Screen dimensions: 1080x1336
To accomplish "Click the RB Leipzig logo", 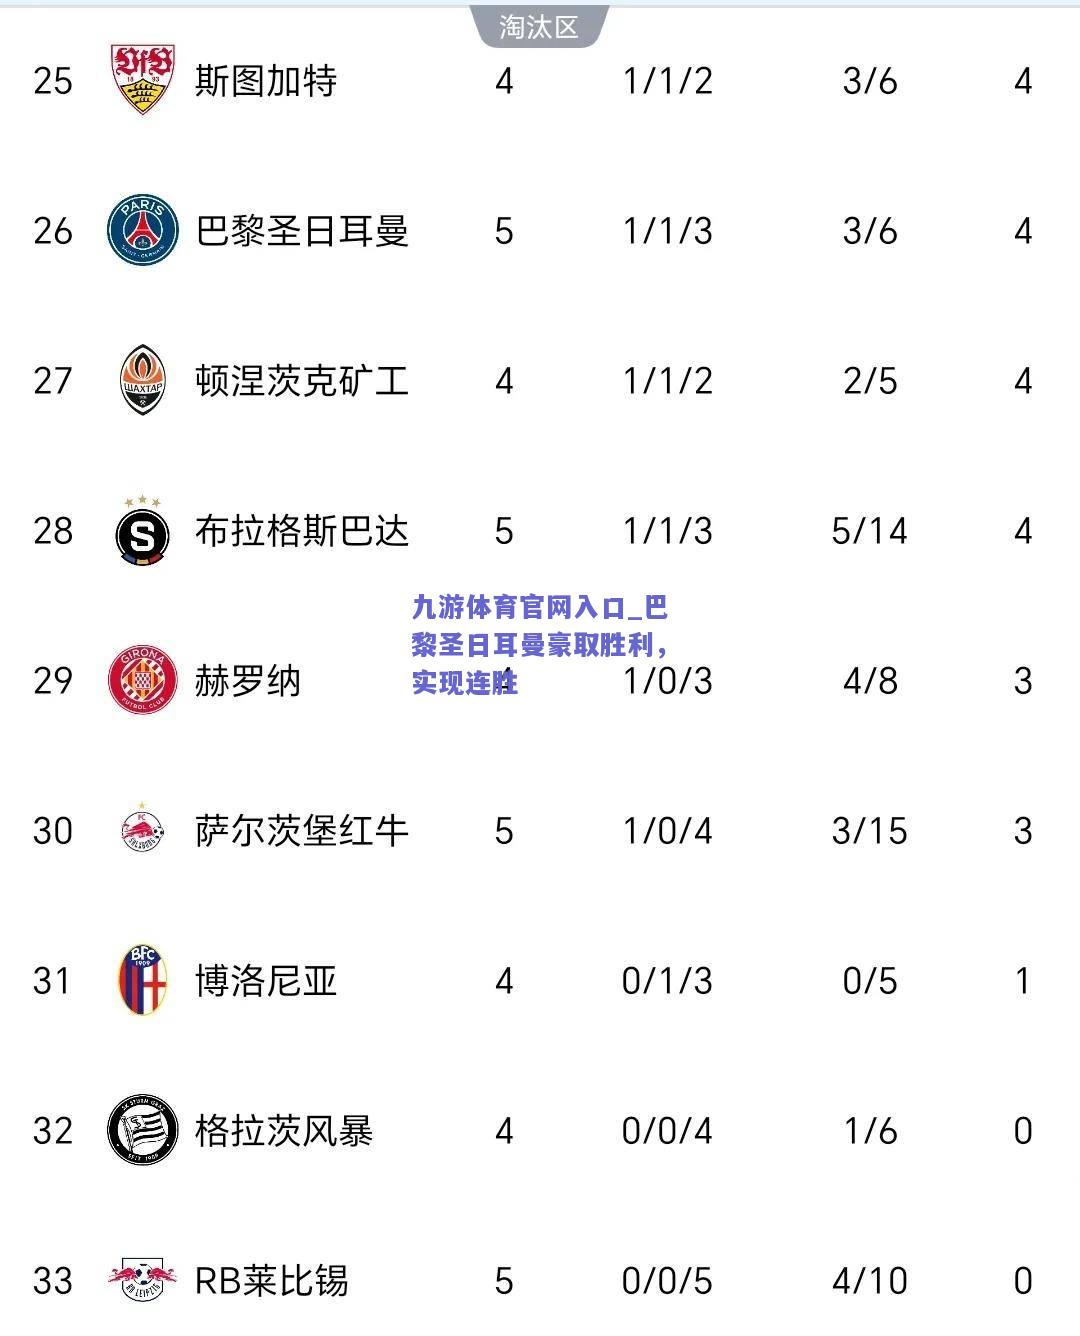I will pos(143,1280).
